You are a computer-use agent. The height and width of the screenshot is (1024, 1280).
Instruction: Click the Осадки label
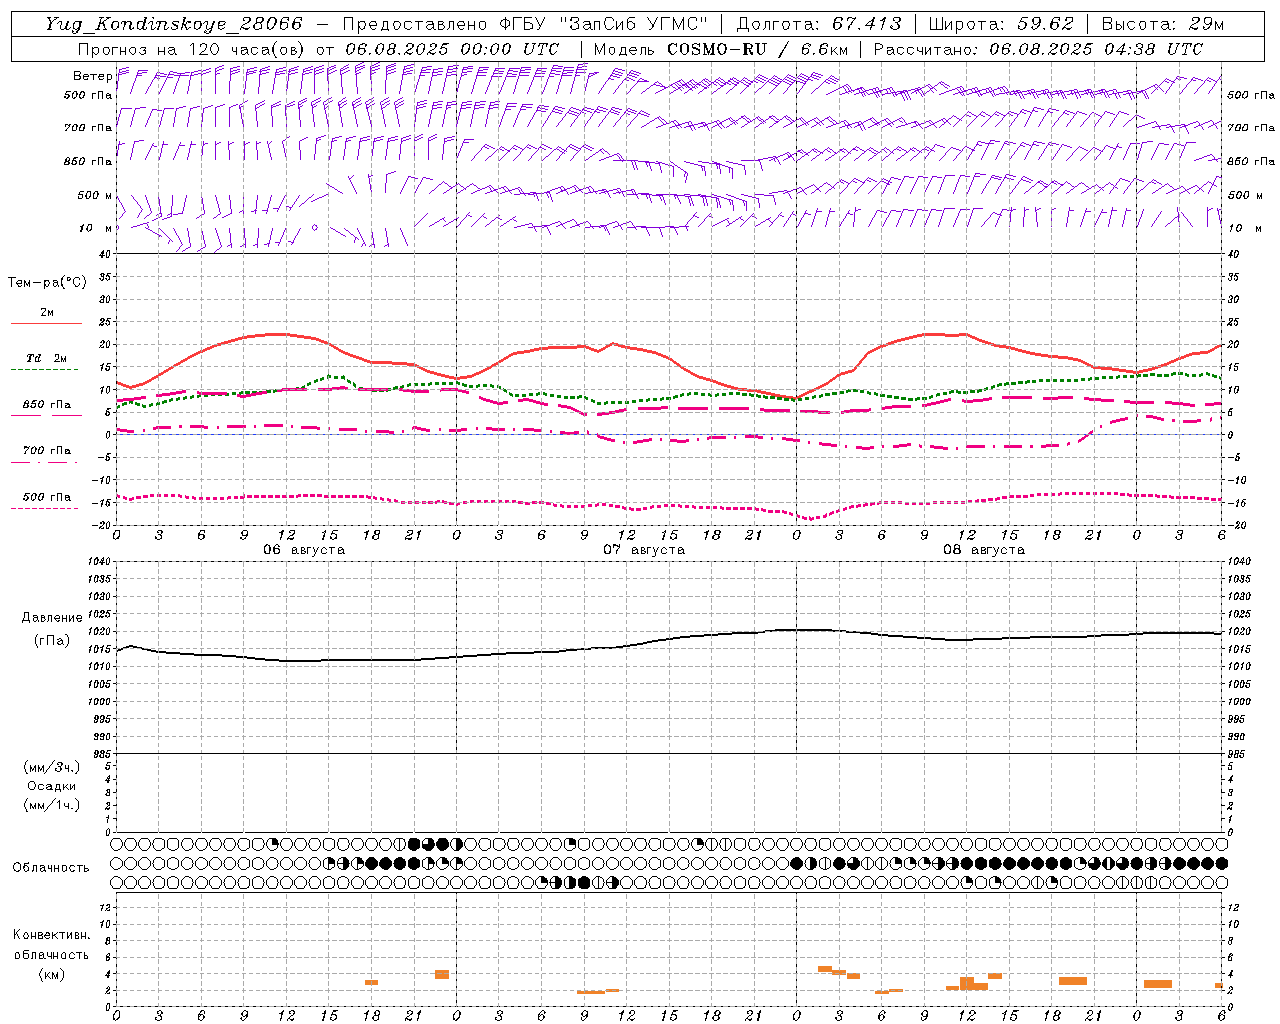pos(52,786)
